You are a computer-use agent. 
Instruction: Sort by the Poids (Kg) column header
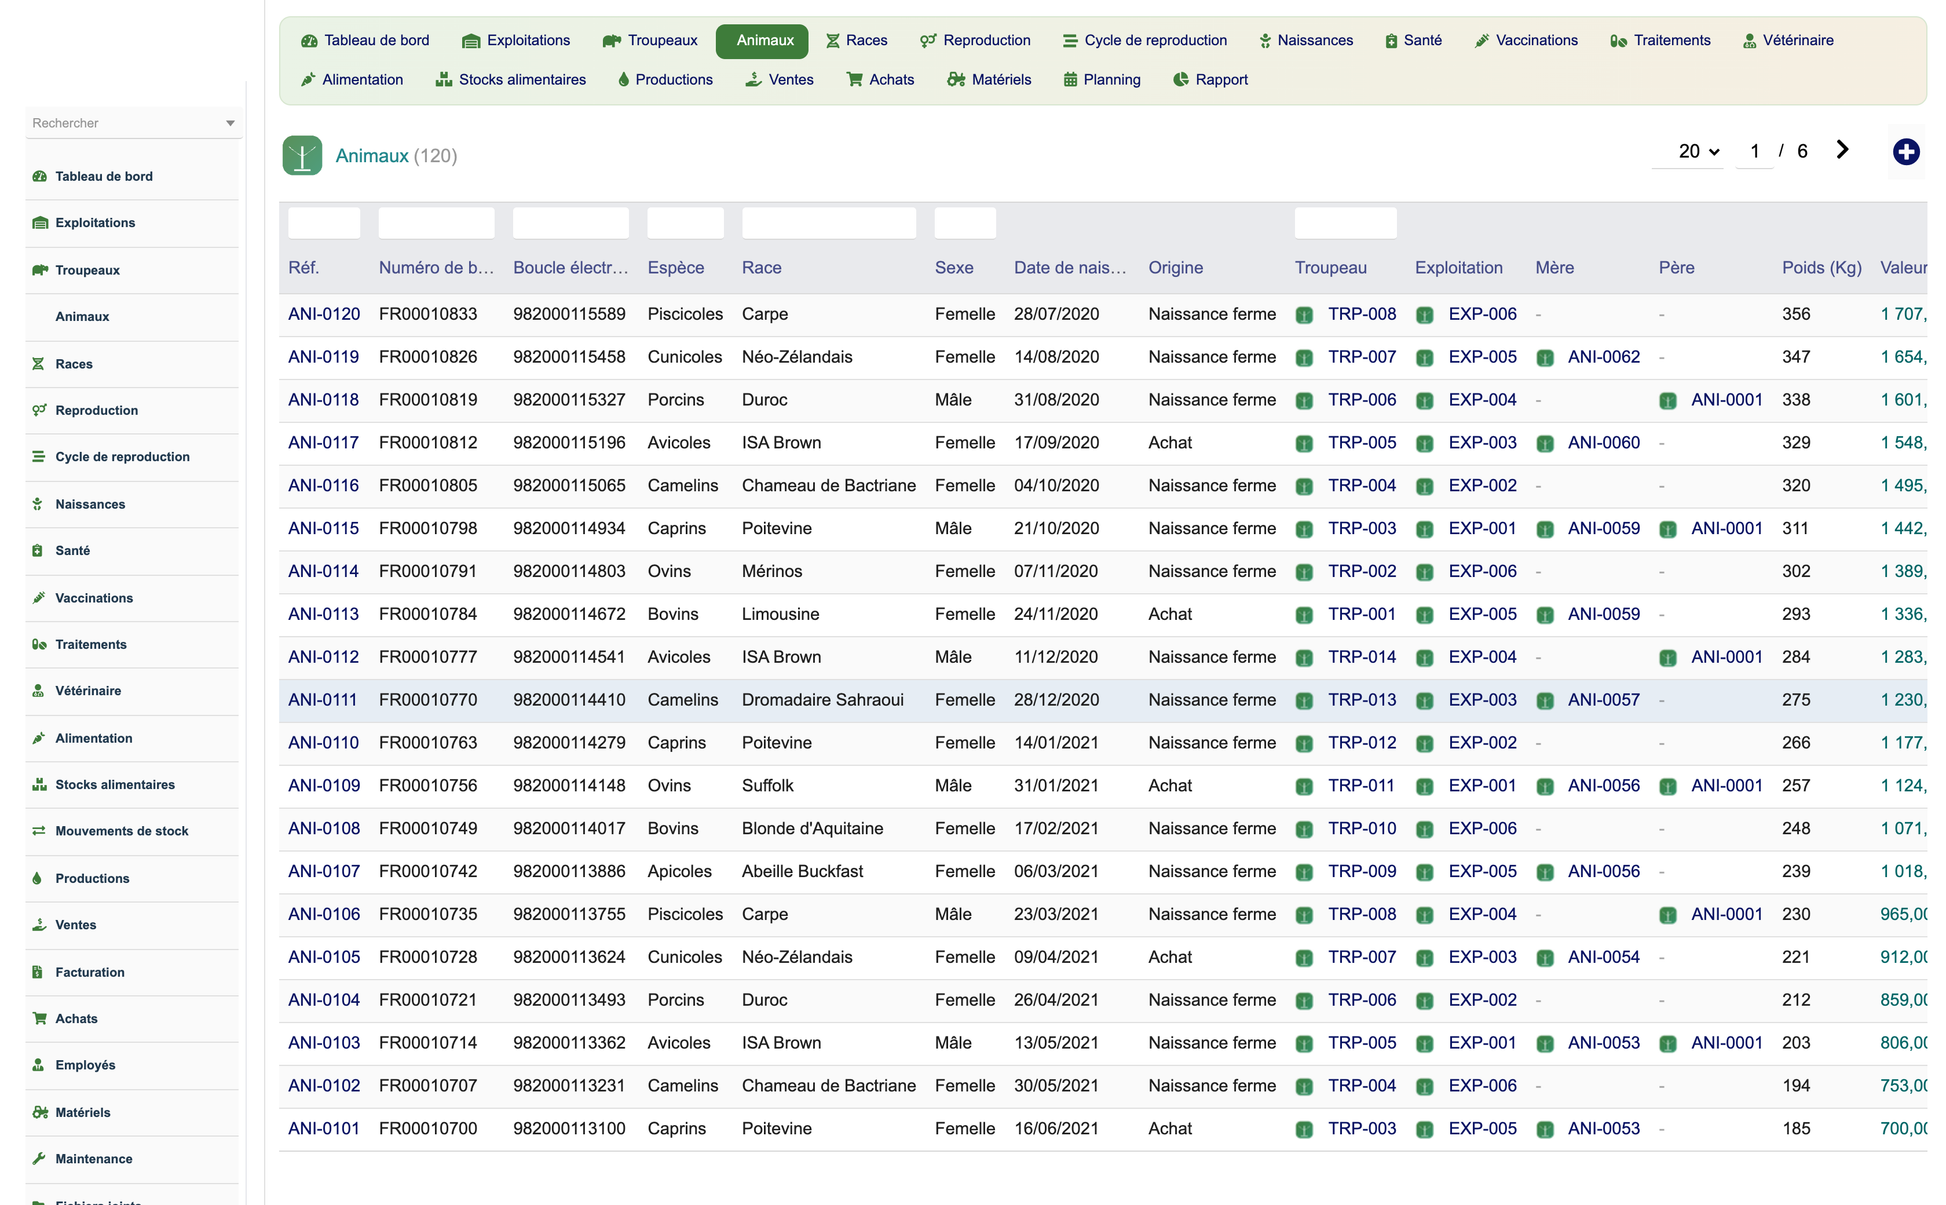coord(1821,267)
